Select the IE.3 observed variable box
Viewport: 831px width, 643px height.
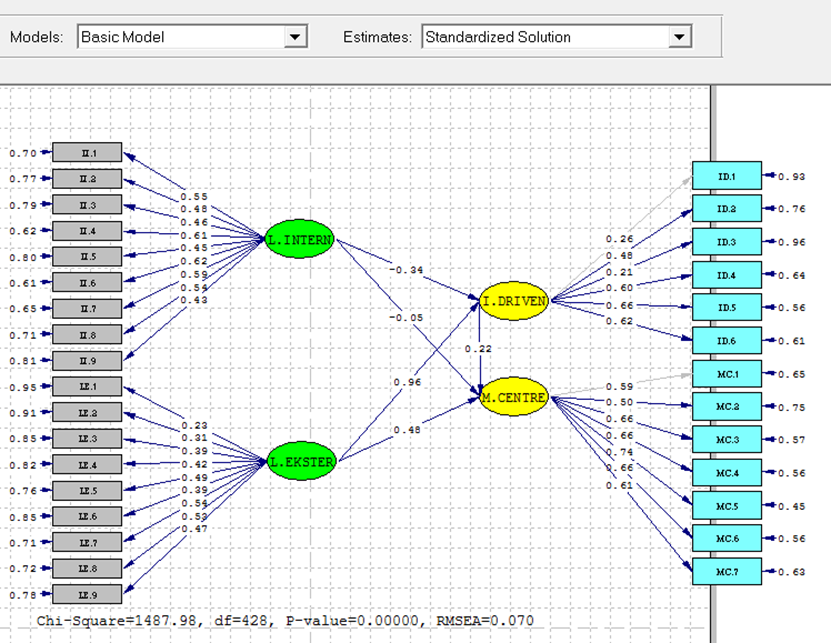87,438
